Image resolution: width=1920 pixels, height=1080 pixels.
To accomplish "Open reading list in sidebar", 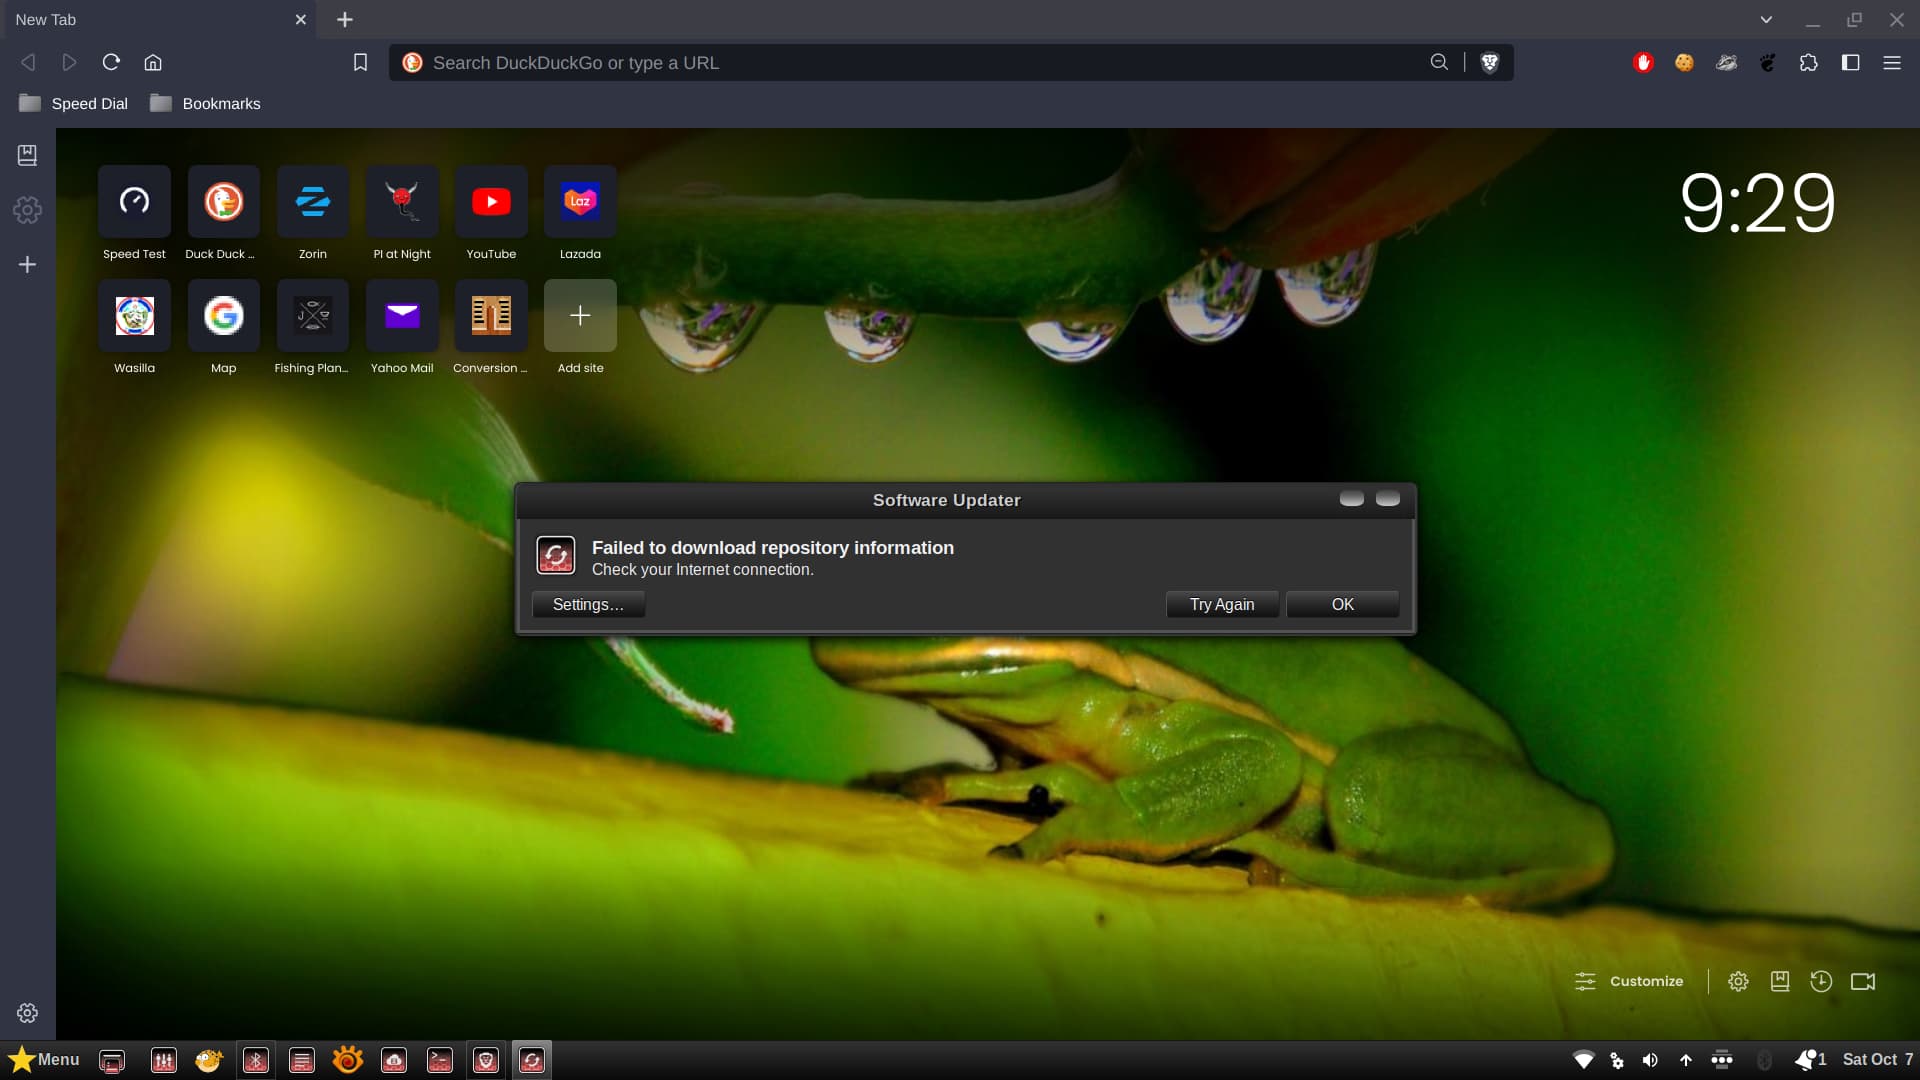I will [x=27, y=155].
